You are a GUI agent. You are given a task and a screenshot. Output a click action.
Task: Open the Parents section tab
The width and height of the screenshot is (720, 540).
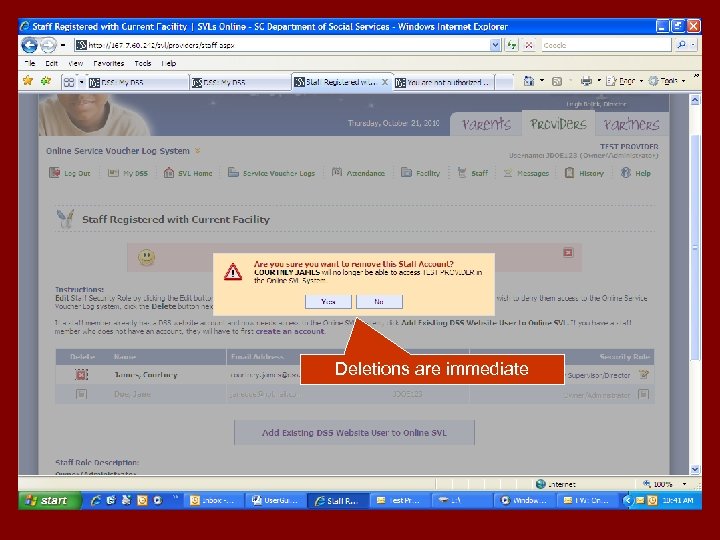pos(486,124)
